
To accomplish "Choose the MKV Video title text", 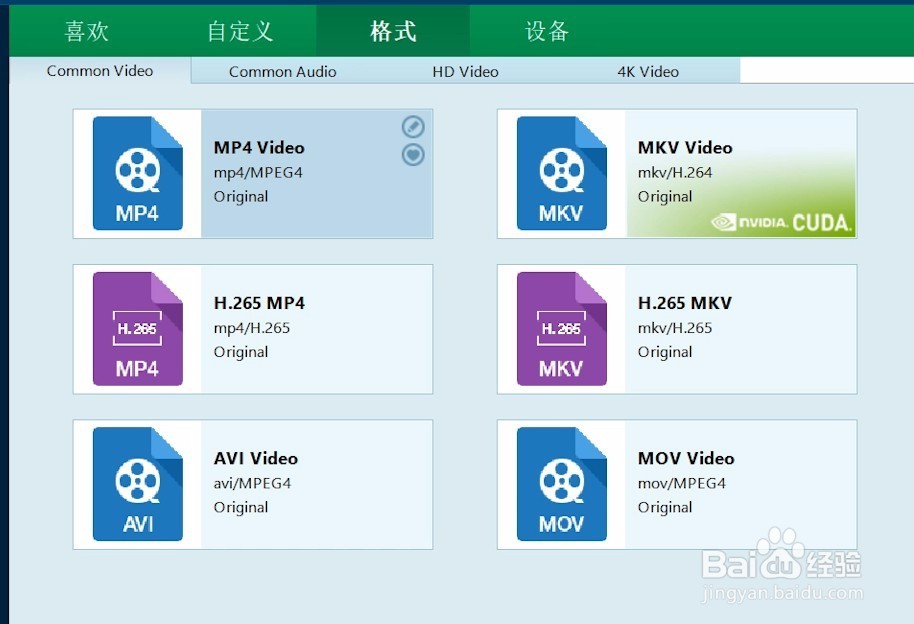I will (x=685, y=148).
